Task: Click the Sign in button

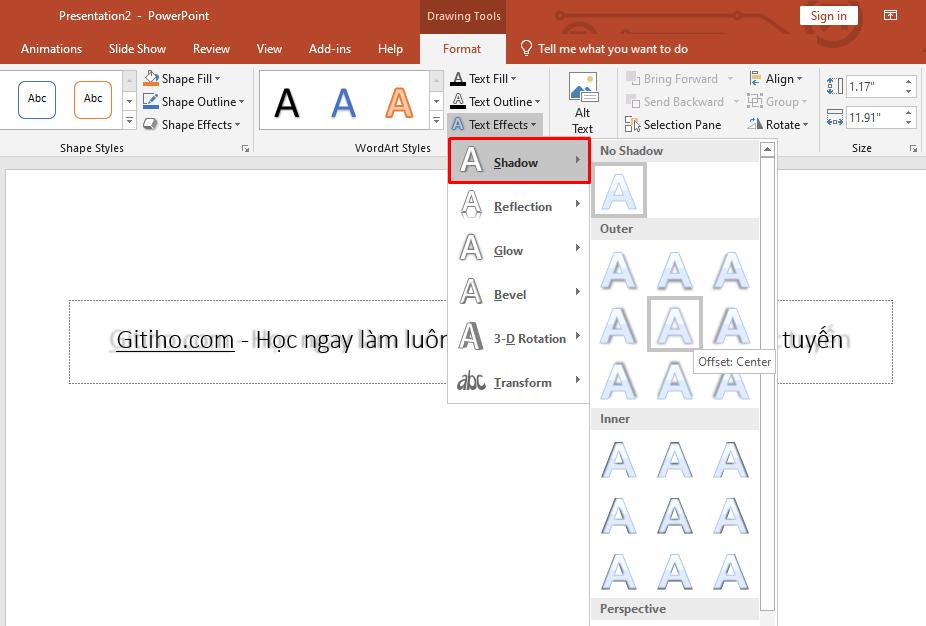Action: 828,15
